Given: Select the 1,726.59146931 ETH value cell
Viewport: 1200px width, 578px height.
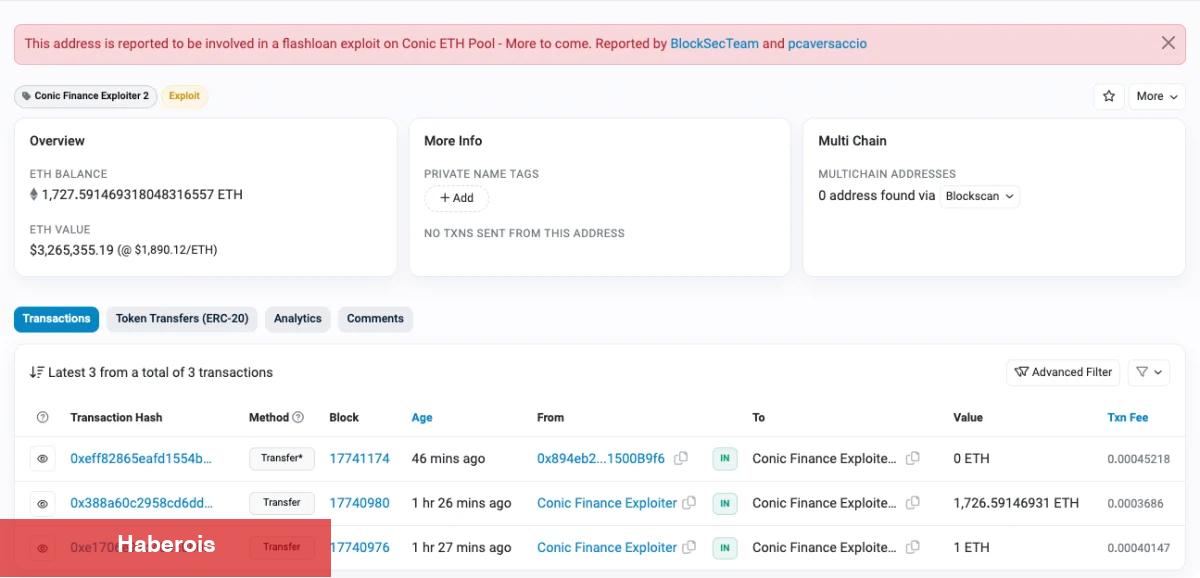Looking at the screenshot, I should (1016, 503).
